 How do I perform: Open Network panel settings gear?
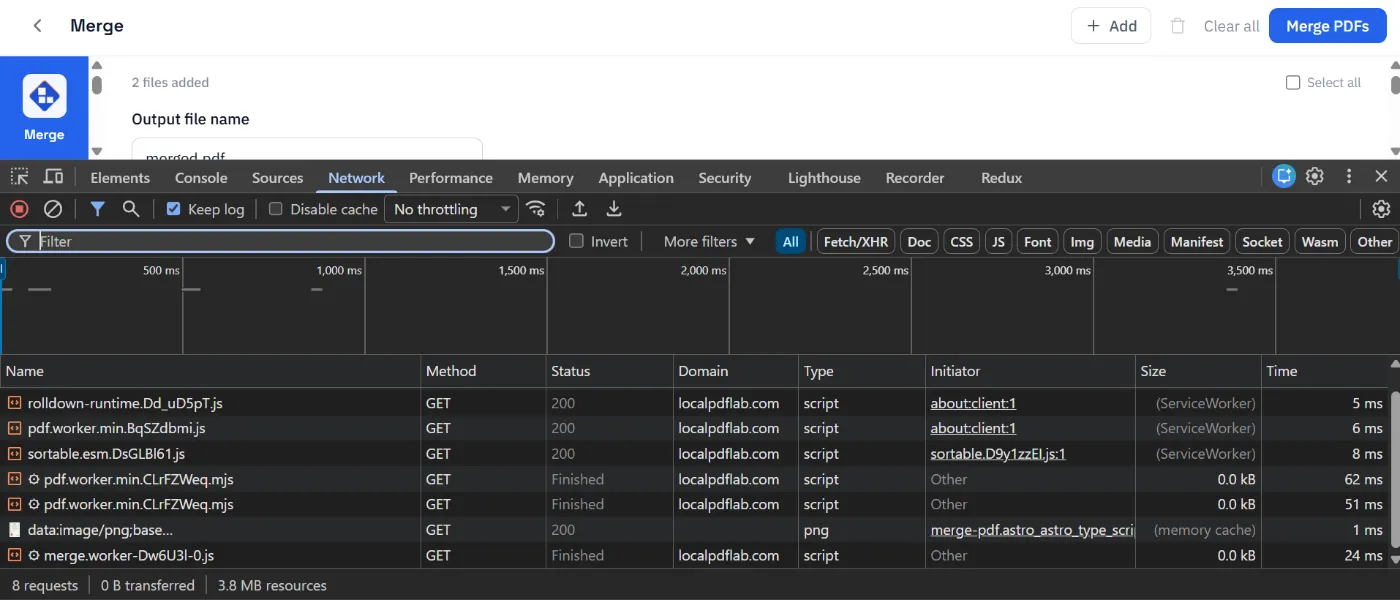pyautogui.click(x=1381, y=209)
